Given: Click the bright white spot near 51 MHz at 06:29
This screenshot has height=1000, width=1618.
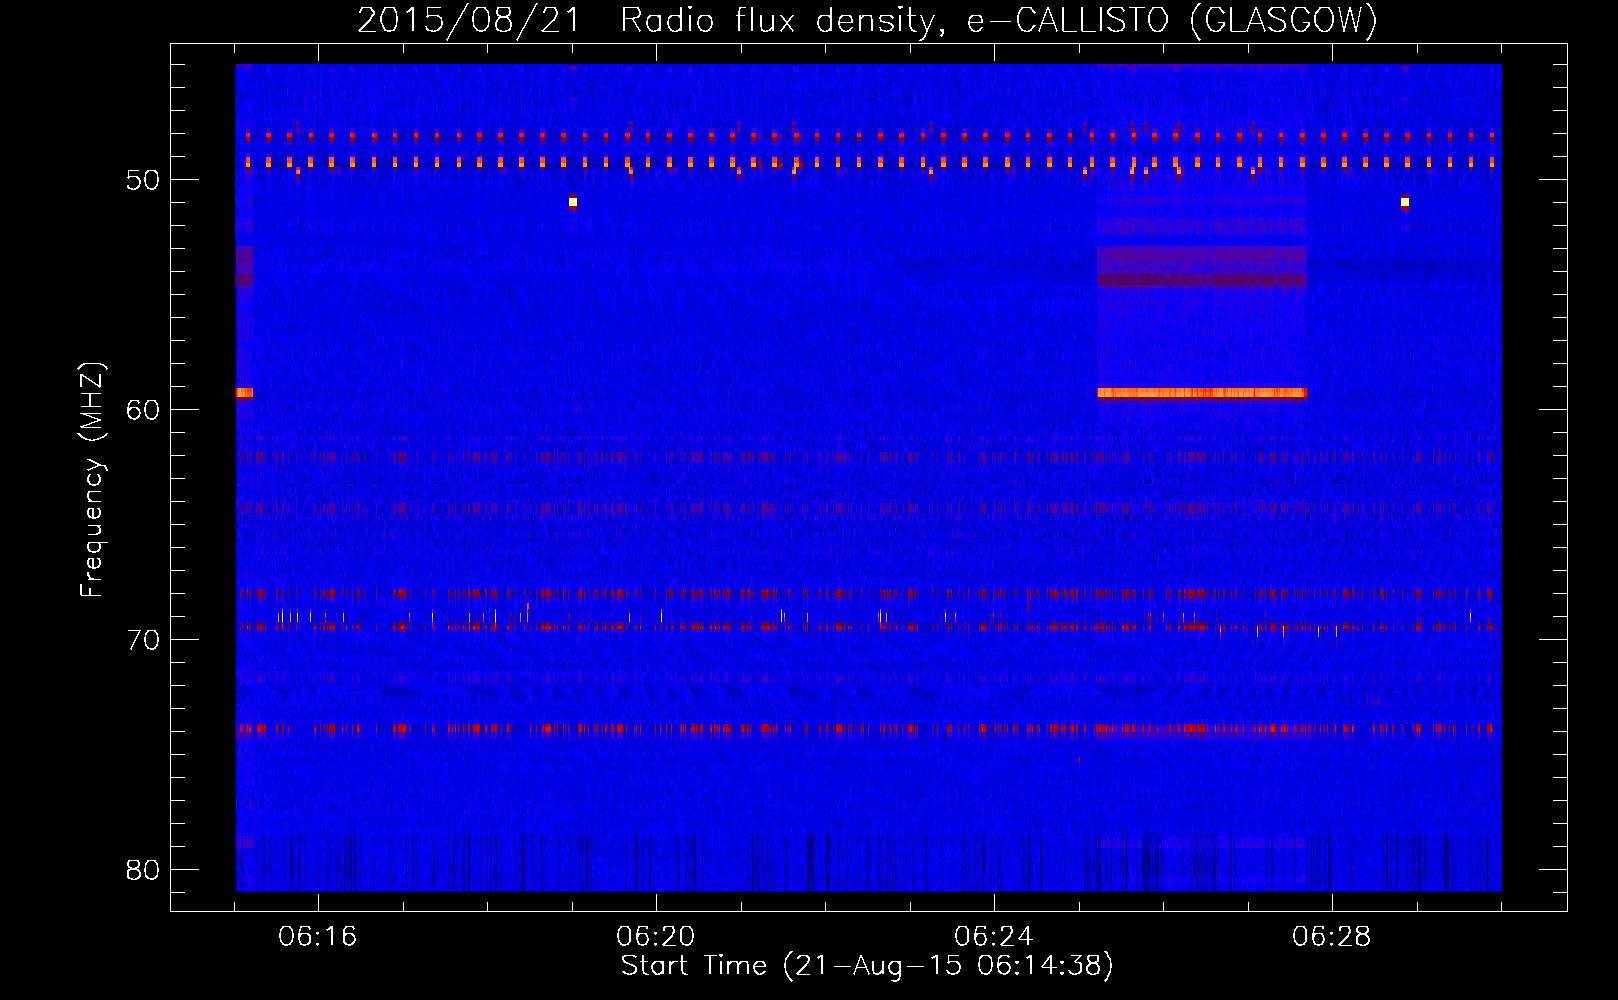Looking at the screenshot, I should 1405,202.
